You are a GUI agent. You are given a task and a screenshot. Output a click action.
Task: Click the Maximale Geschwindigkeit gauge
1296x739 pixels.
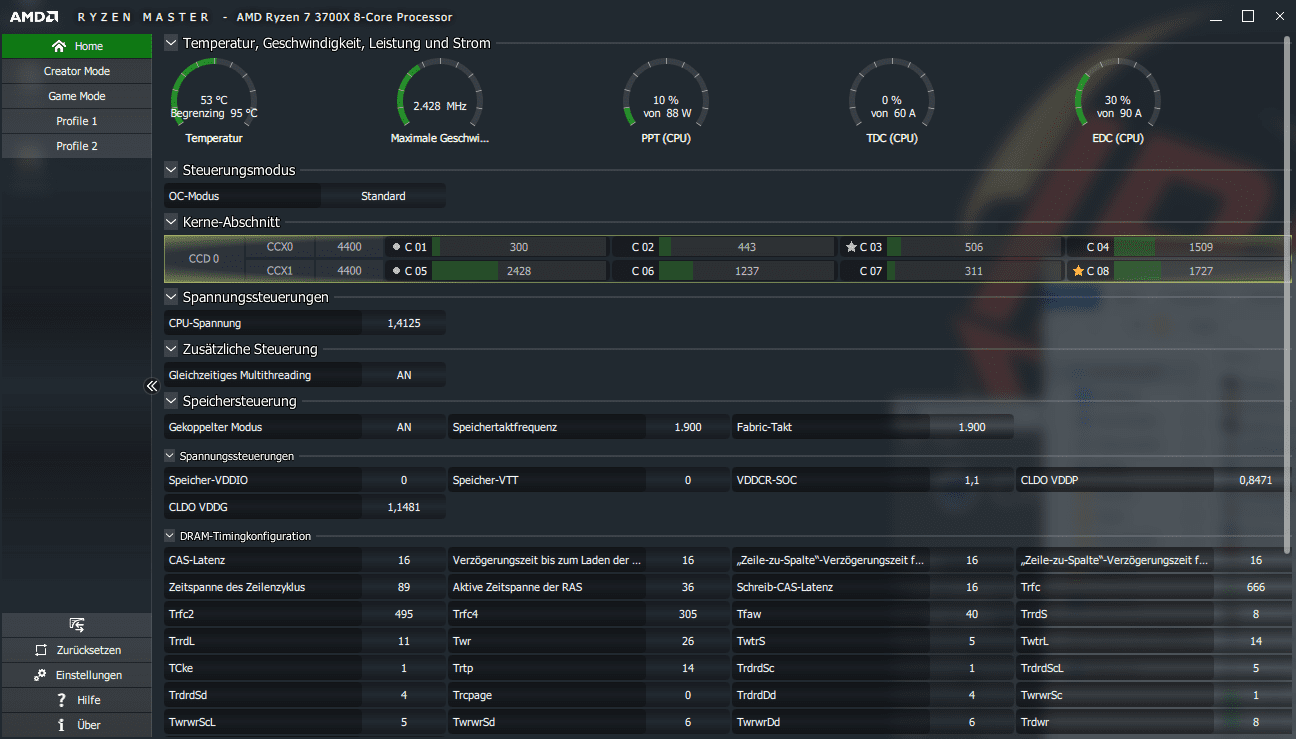pos(440,102)
